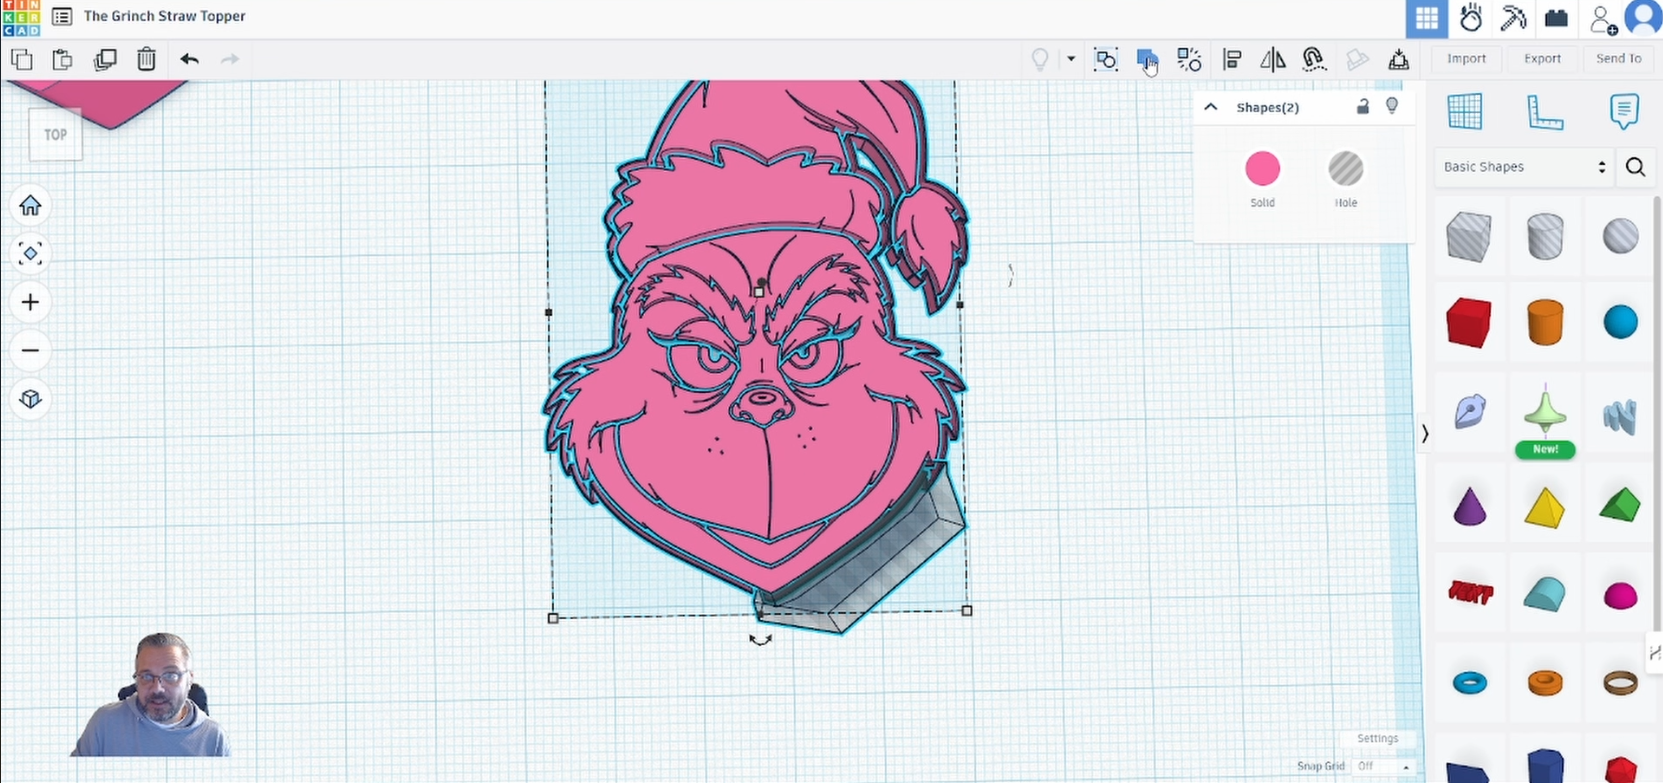Open the Align tool
Viewport: 1663px width, 783px height.
[1232, 60]
